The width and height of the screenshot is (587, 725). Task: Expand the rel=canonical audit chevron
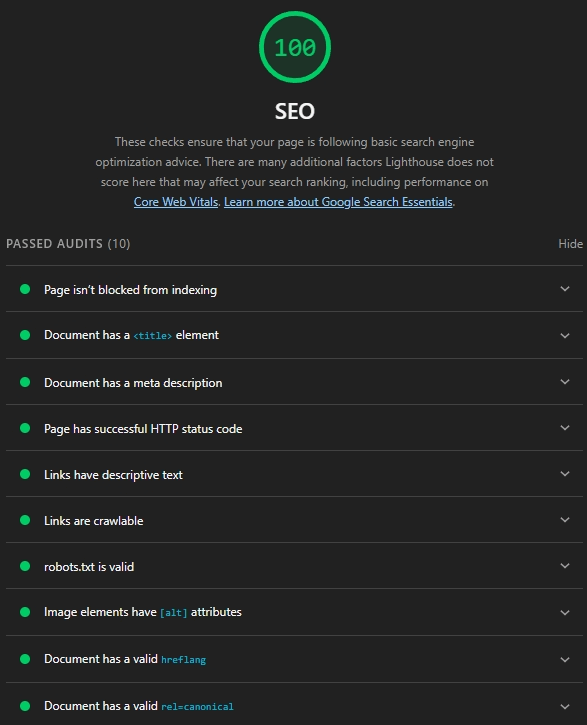point(565,707)
